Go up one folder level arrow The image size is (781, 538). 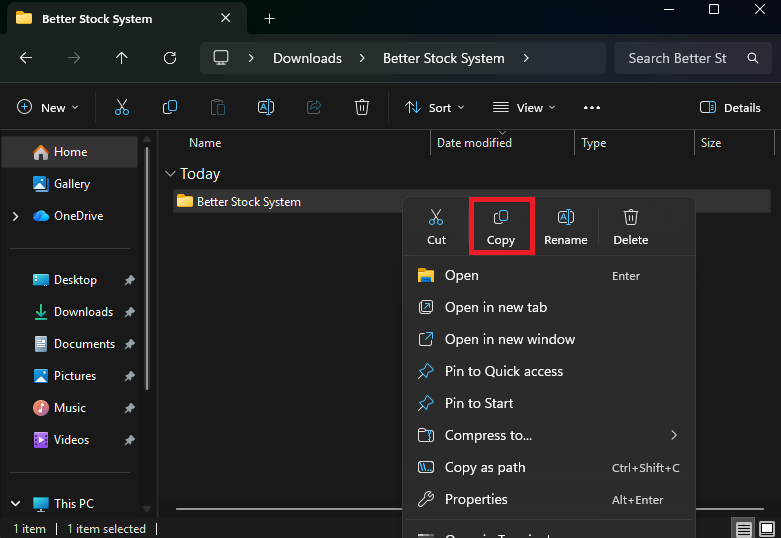(x=122, y=58)
